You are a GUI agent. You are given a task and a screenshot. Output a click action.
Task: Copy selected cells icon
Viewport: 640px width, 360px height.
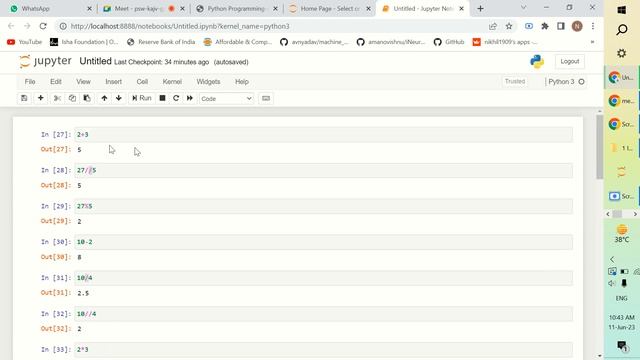tap(72, 98)
